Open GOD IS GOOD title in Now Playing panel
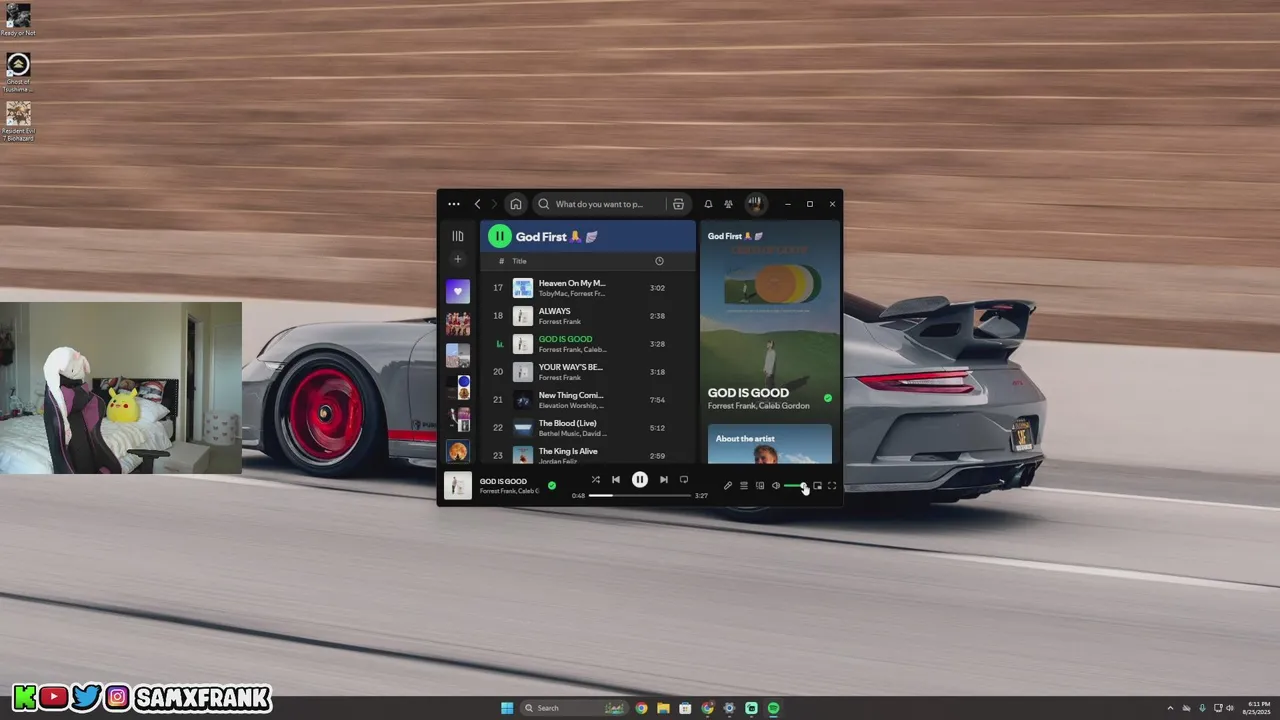The image size is (1280, 720). tap(748, 393)
